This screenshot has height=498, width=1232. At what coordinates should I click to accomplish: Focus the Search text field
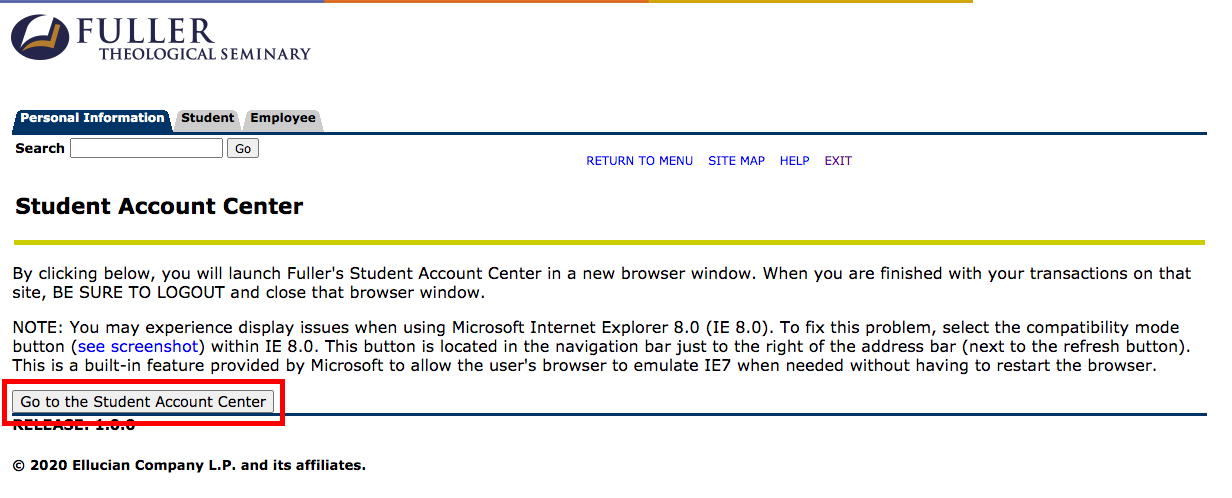146,148
